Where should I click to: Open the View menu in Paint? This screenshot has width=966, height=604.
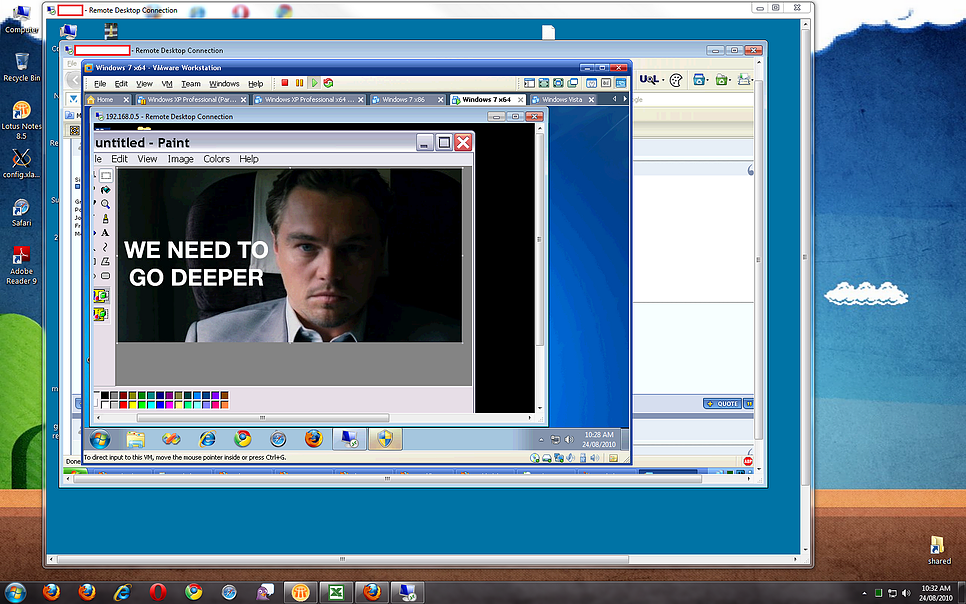(x=147, y=159)
